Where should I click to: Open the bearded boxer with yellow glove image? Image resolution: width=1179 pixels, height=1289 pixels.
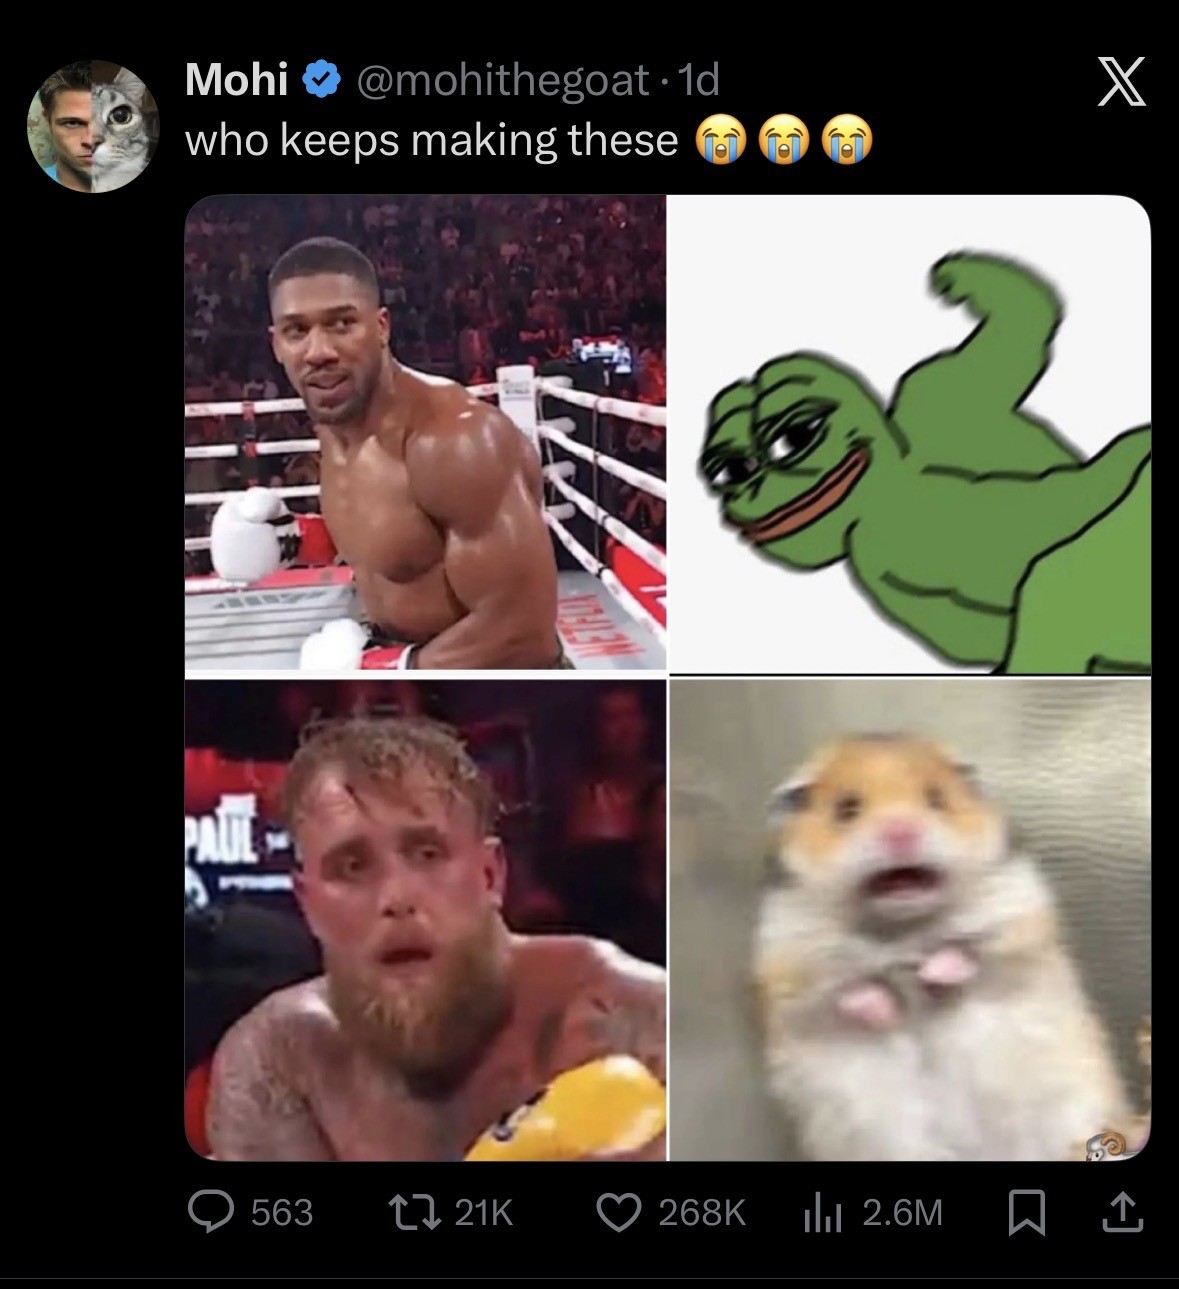click(425, 920)
